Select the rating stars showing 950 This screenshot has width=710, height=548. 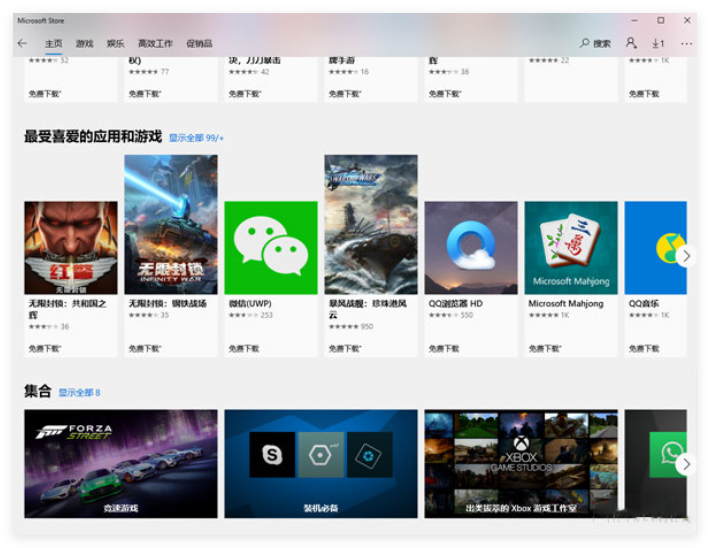click(x=351, y=327)
